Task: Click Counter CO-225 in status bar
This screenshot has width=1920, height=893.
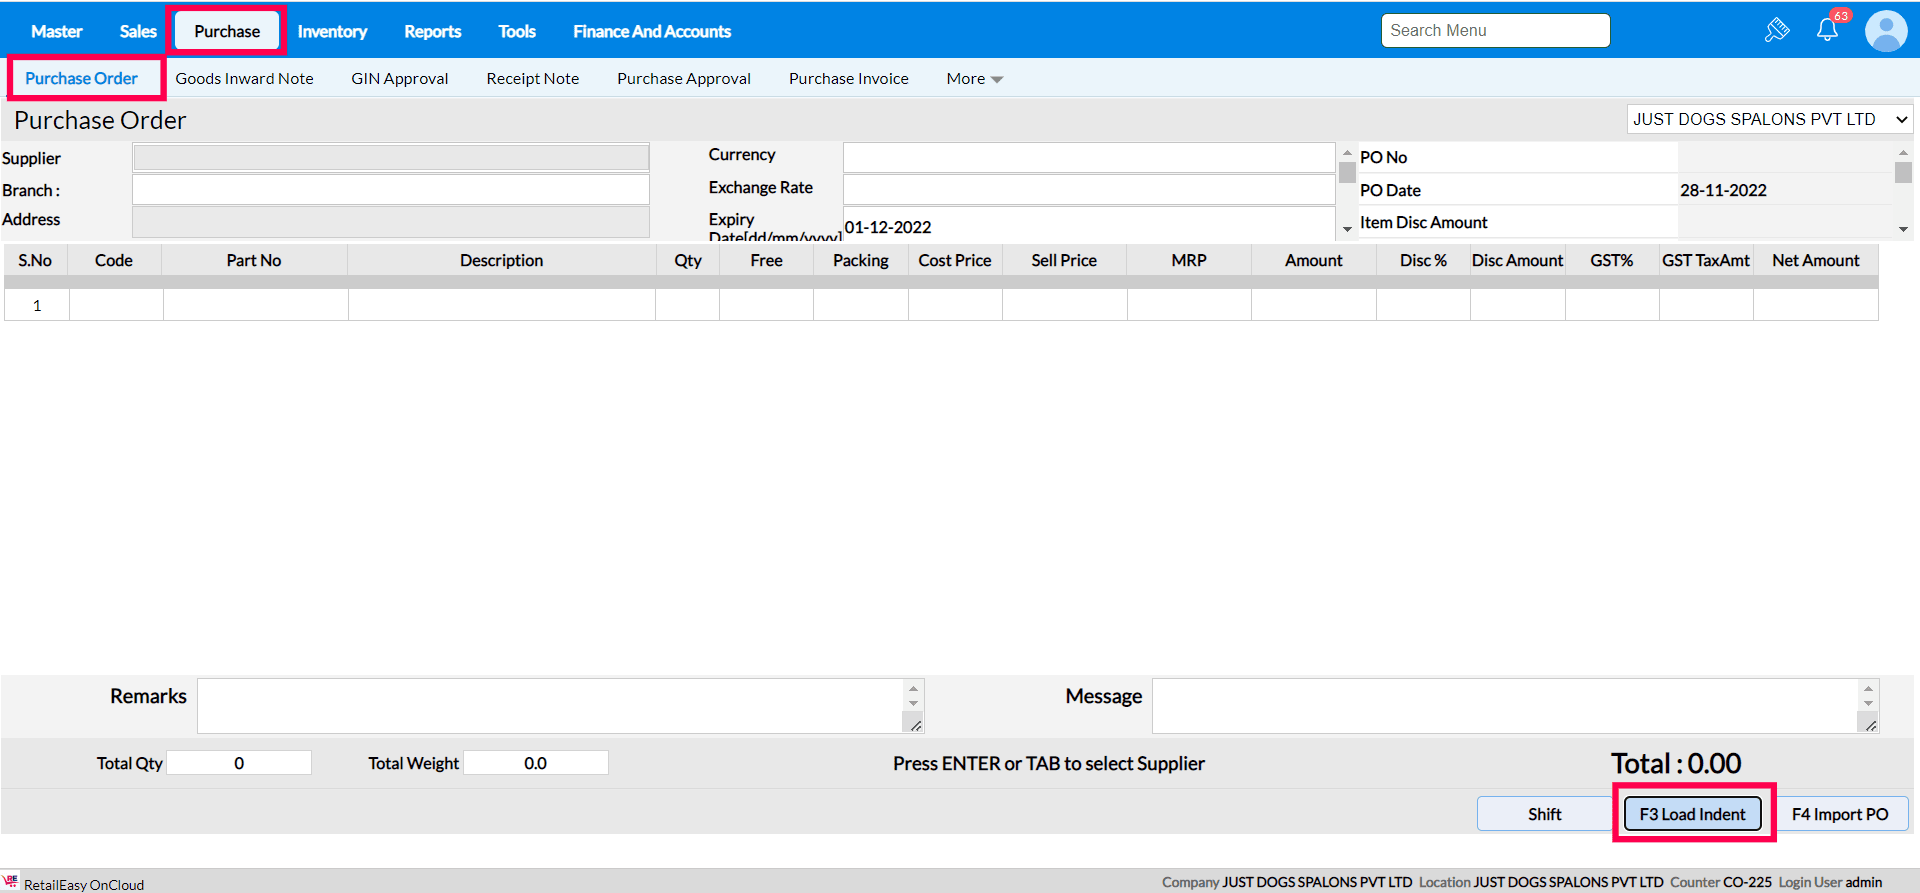Action: coord(1721,882)
